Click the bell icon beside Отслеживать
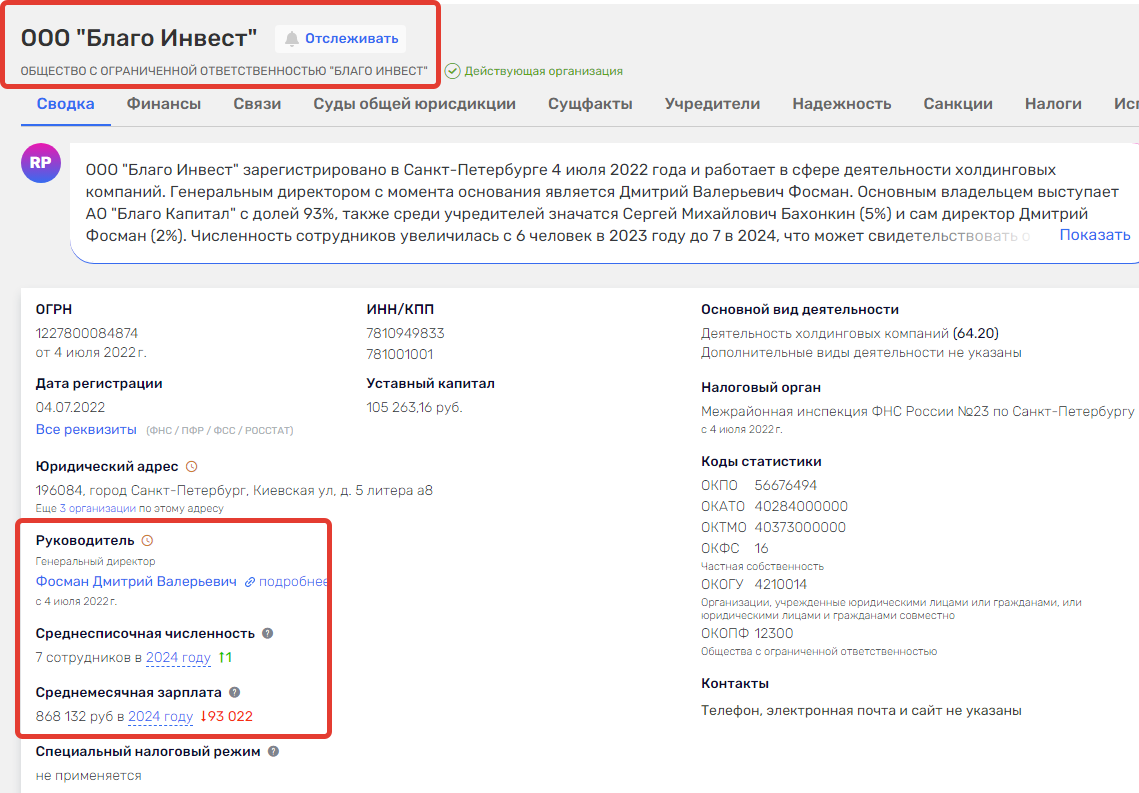Screen dimensions: 1139x793 click(292, 39)
